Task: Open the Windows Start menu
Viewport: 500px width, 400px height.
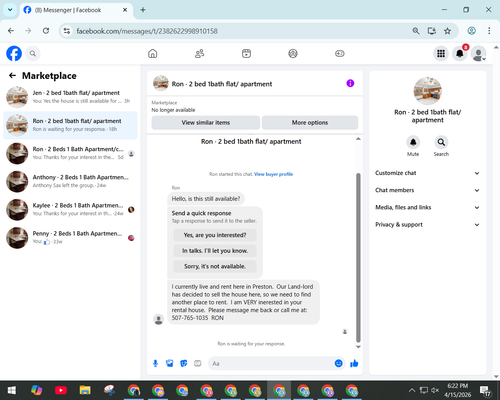Action: tap(12, 390)
